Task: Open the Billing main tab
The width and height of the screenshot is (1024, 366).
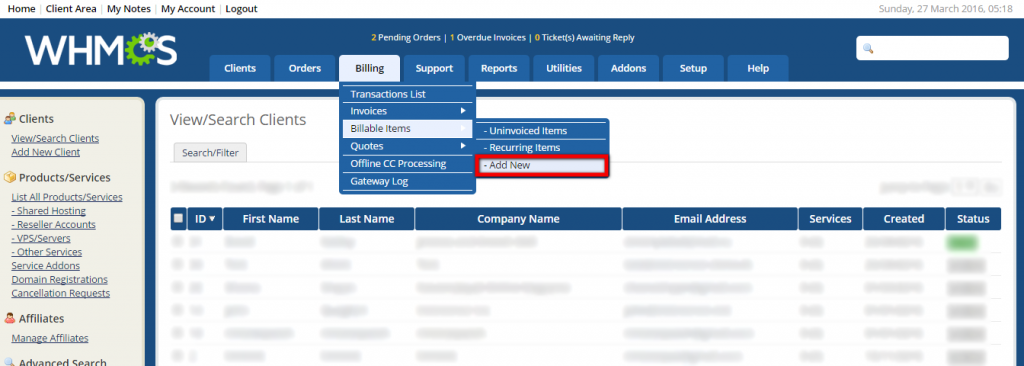Action: pos(370,69)
